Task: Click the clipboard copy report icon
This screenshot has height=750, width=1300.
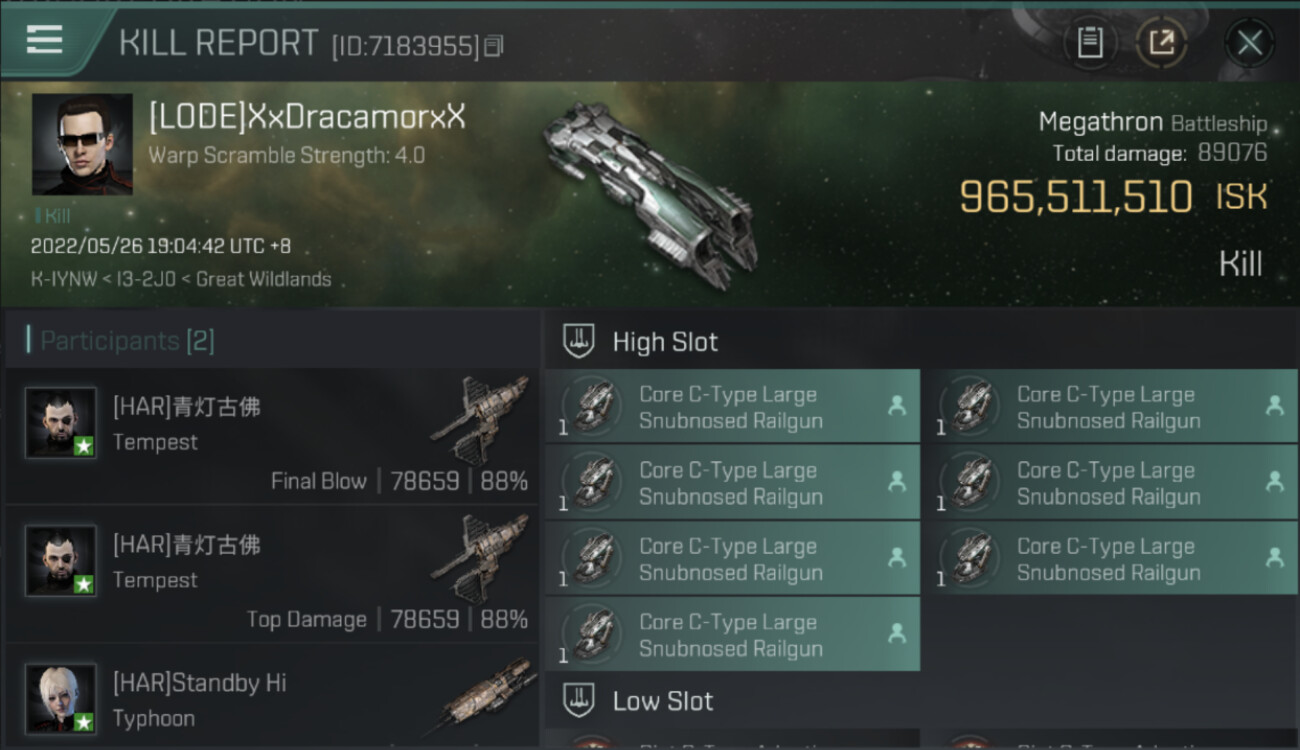Action: pyautogui.click(x=1090, y=43)
